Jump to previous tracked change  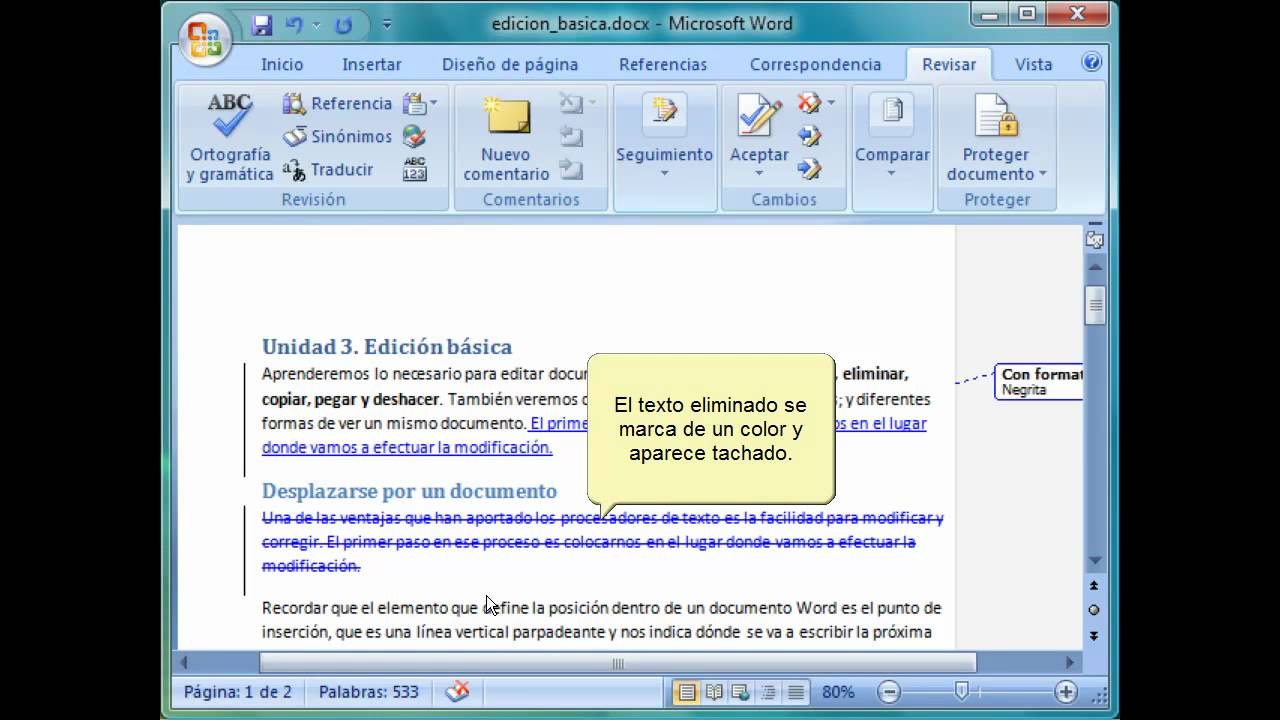[810, 136]
